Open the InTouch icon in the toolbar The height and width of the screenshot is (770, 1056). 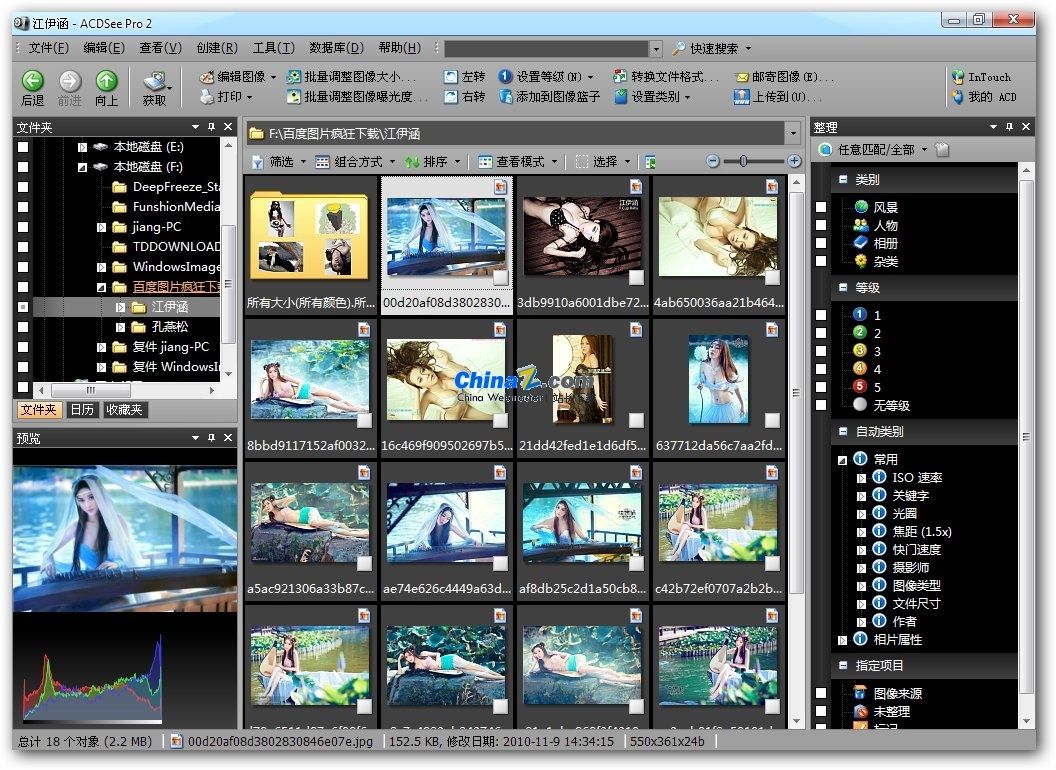coord(958,77)
